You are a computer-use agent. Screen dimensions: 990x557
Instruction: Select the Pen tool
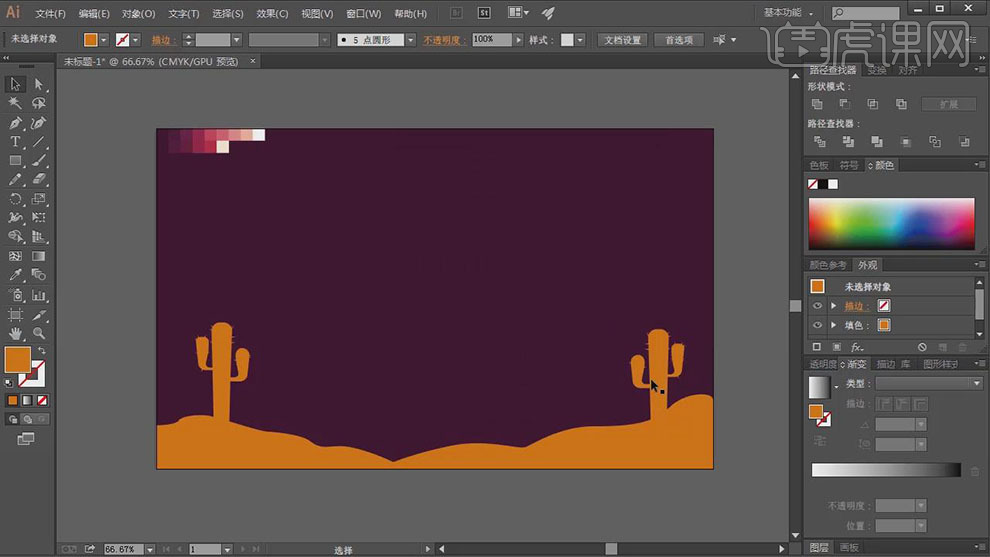point(16,123)
